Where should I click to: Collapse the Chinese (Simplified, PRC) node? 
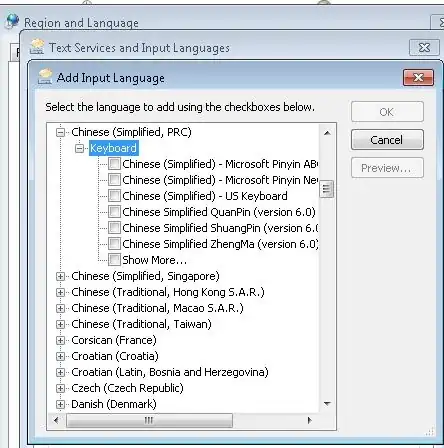click(60, 132)
